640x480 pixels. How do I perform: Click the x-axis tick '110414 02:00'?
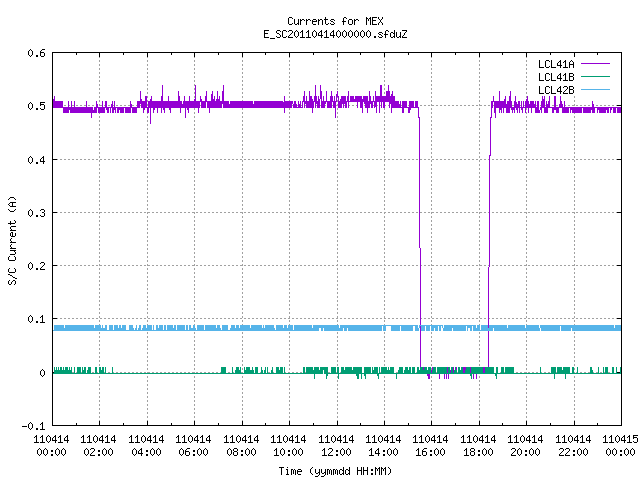tap(98, 446)
